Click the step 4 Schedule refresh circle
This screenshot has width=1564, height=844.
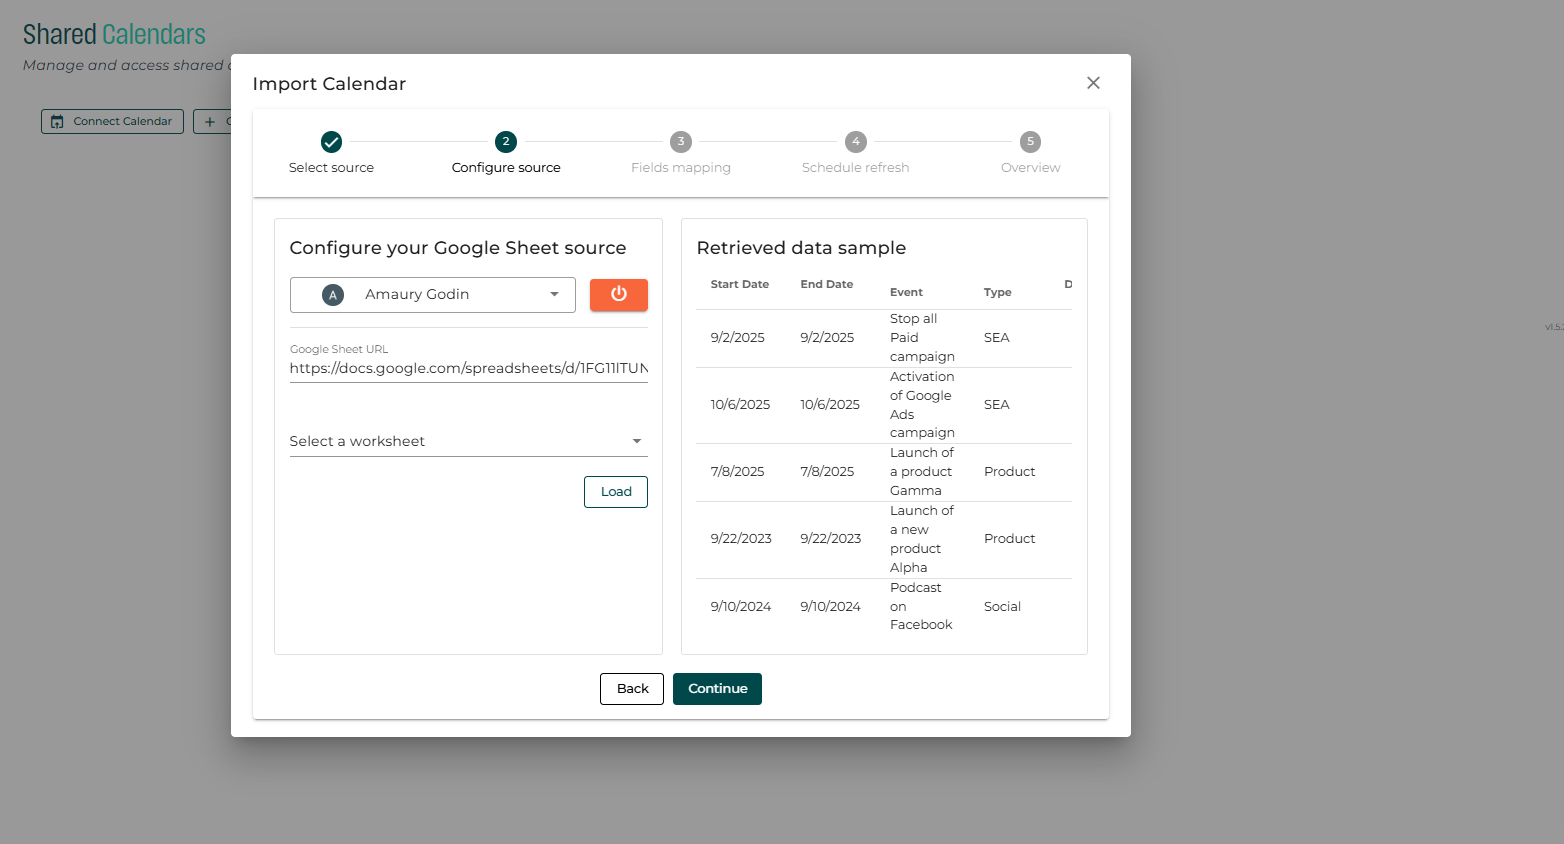click(856, 142)
